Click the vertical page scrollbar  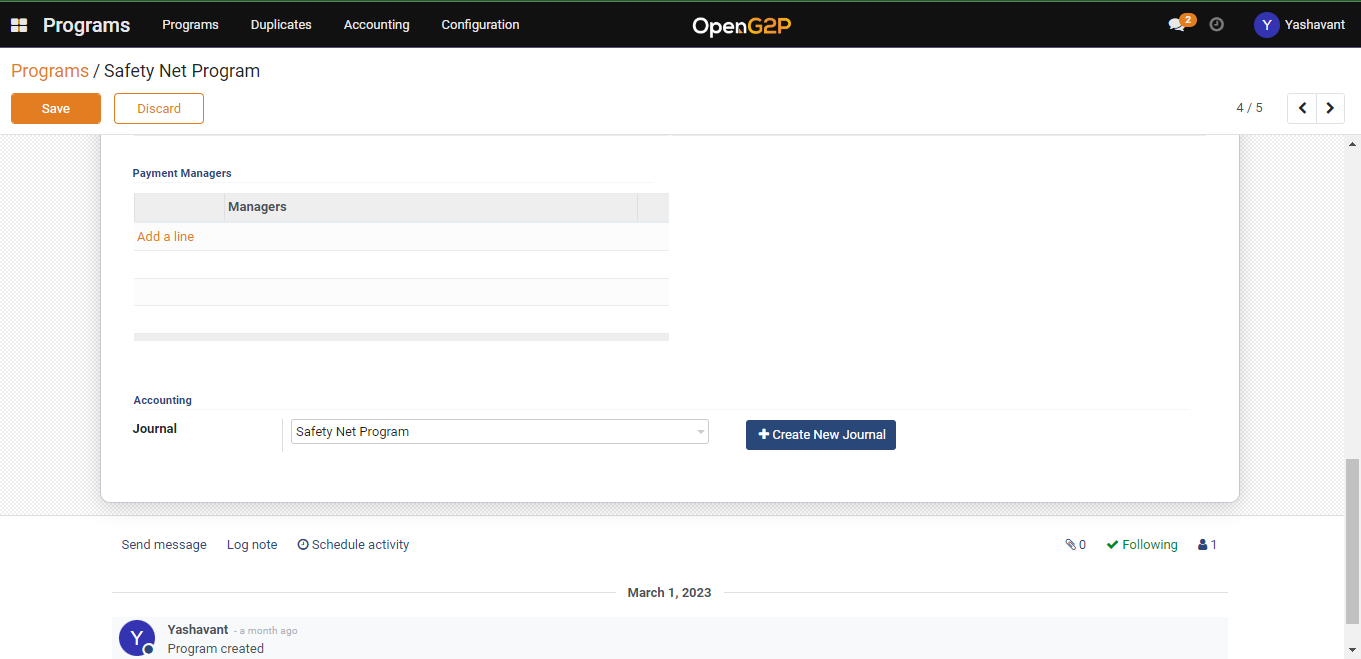[1352, 540]
